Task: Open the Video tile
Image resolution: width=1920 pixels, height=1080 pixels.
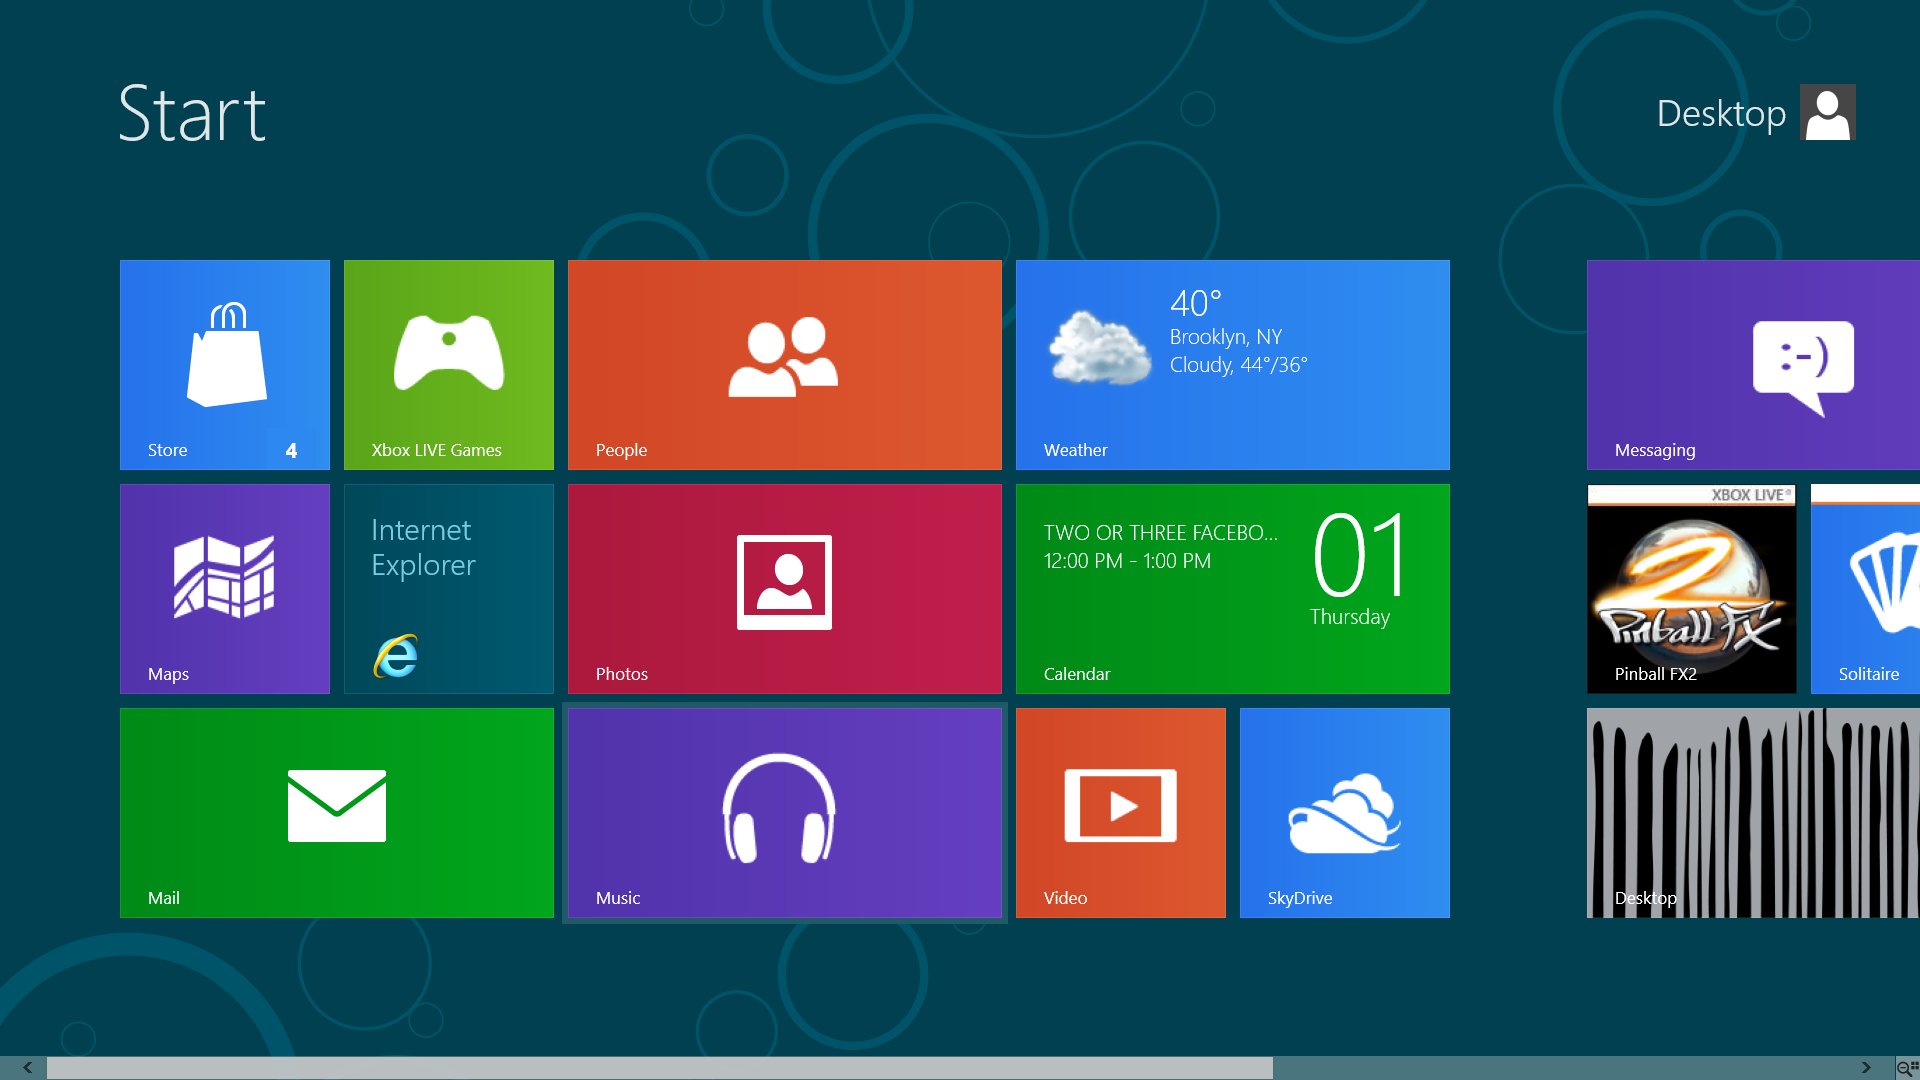Action: pyautogui.click(x=1120, y=813)
